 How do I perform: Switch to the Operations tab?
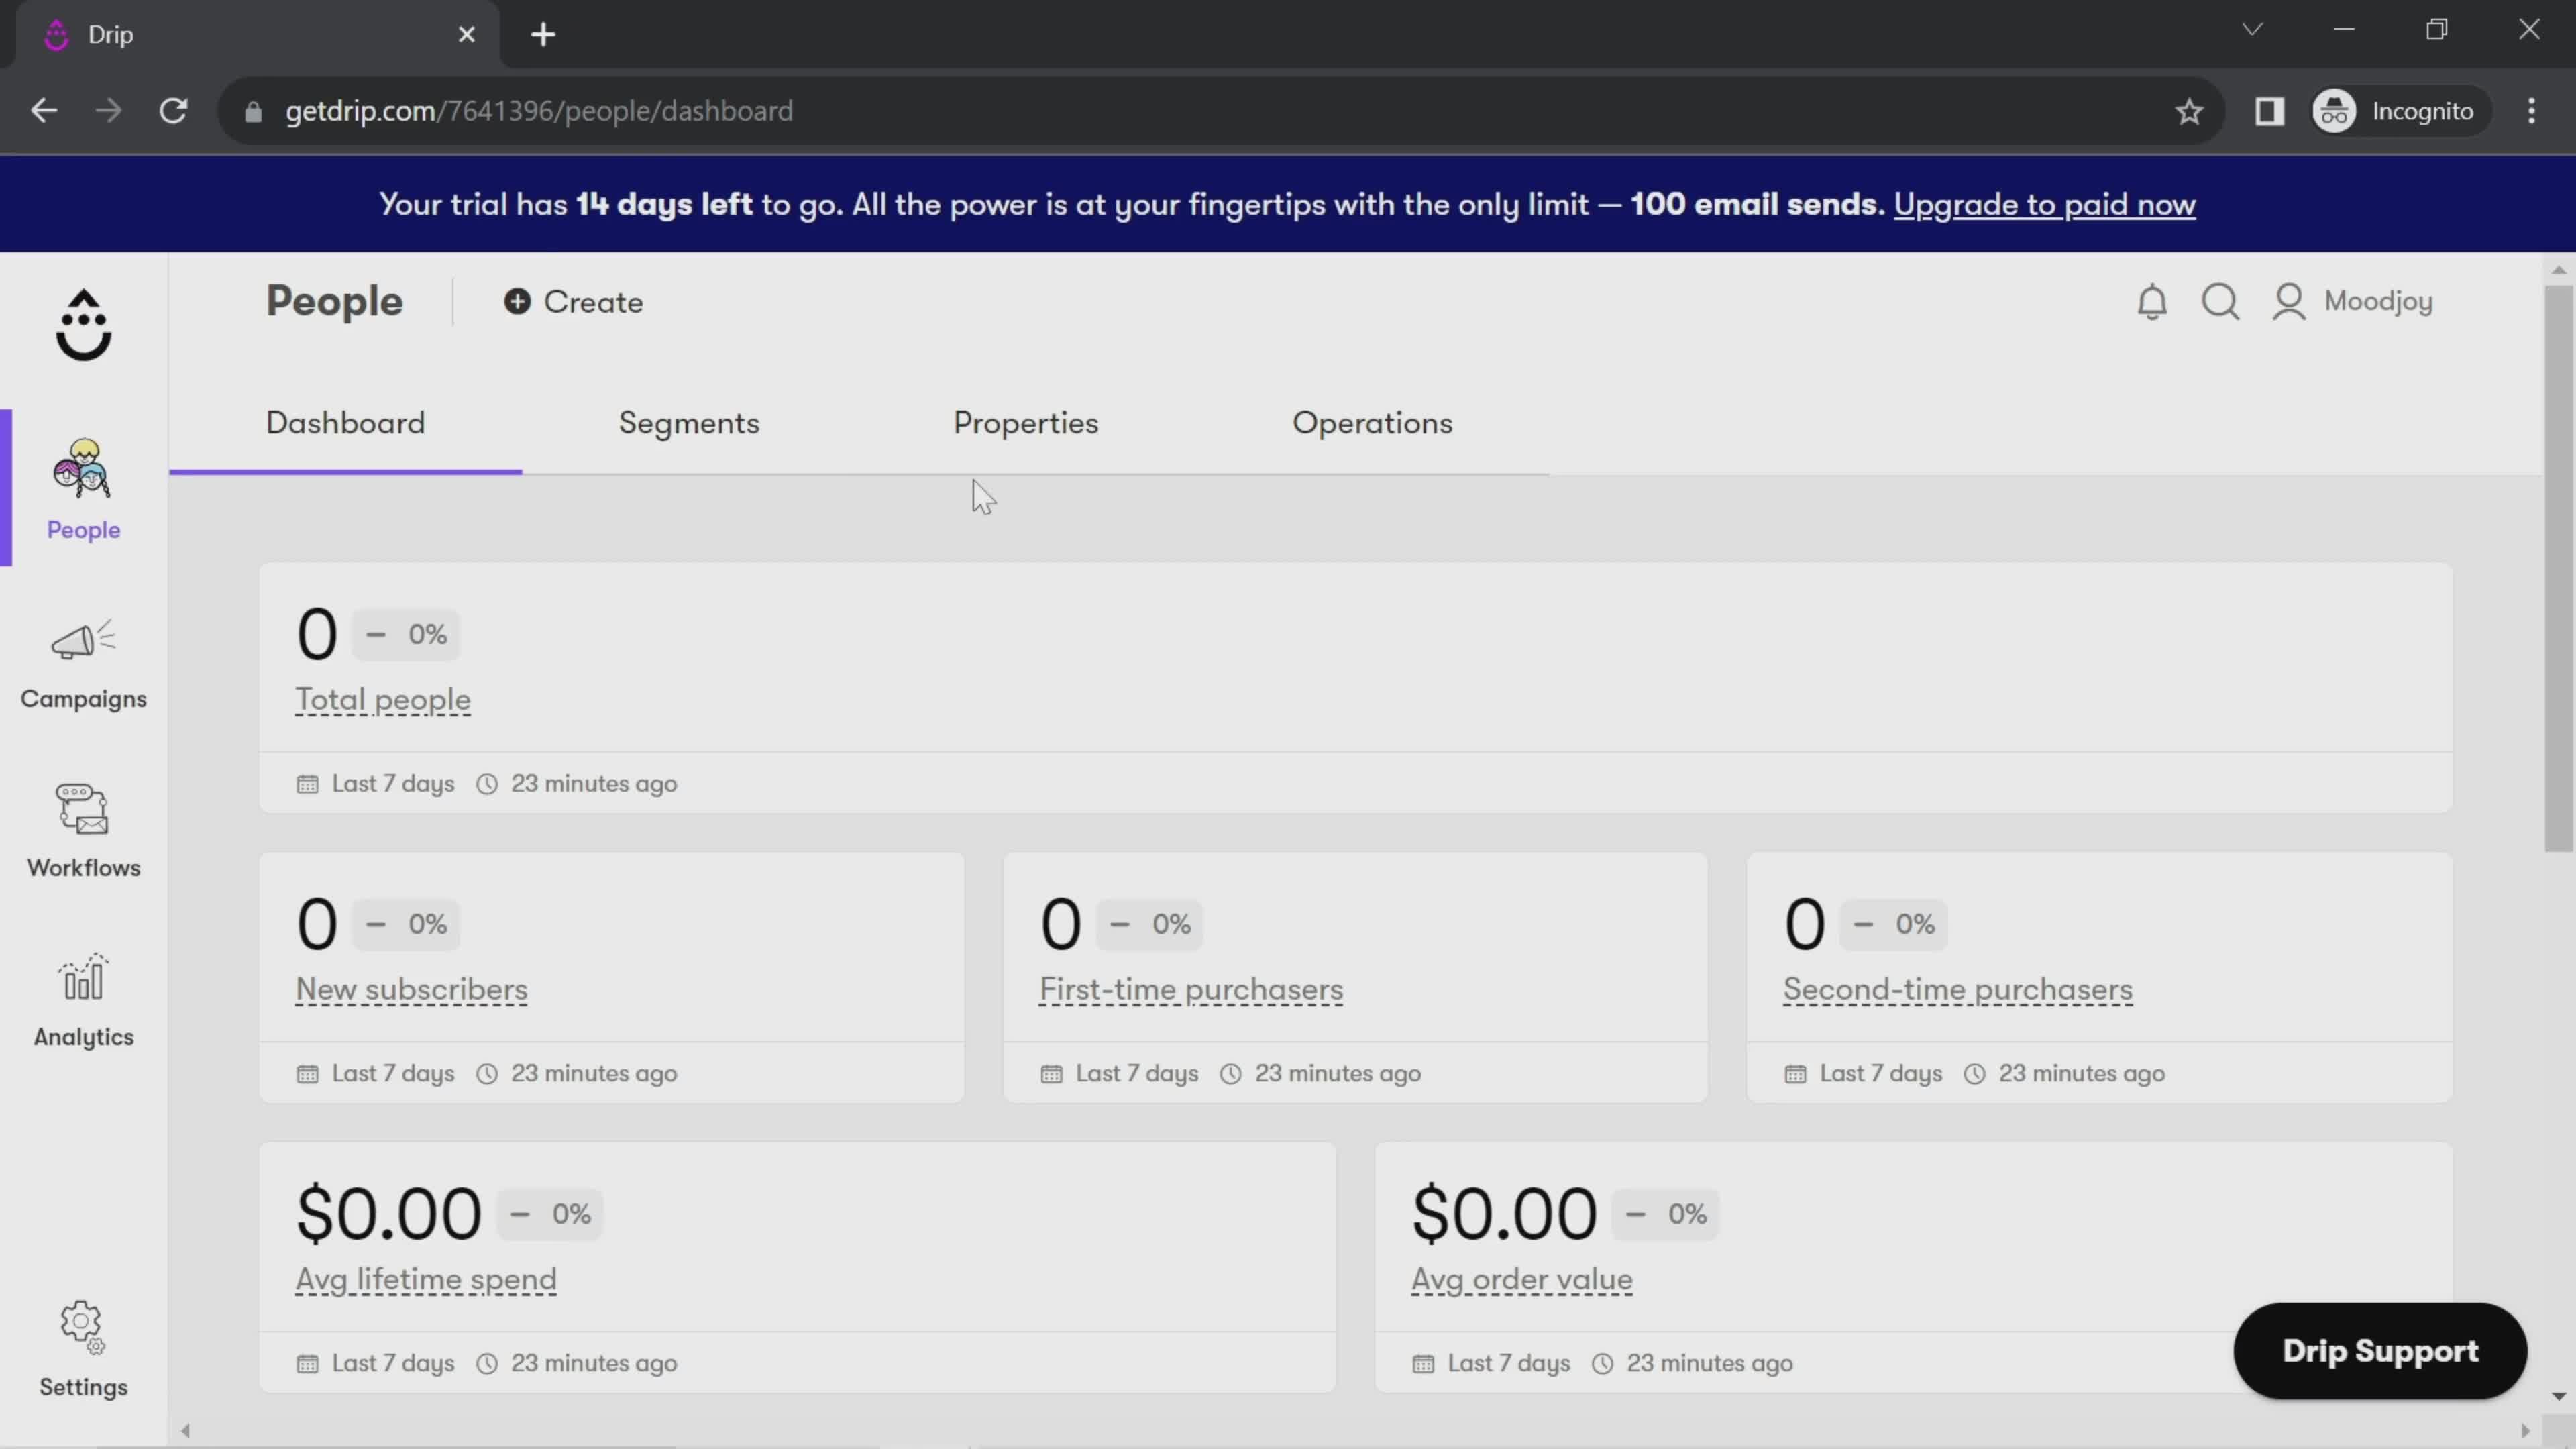[1372, 423]
